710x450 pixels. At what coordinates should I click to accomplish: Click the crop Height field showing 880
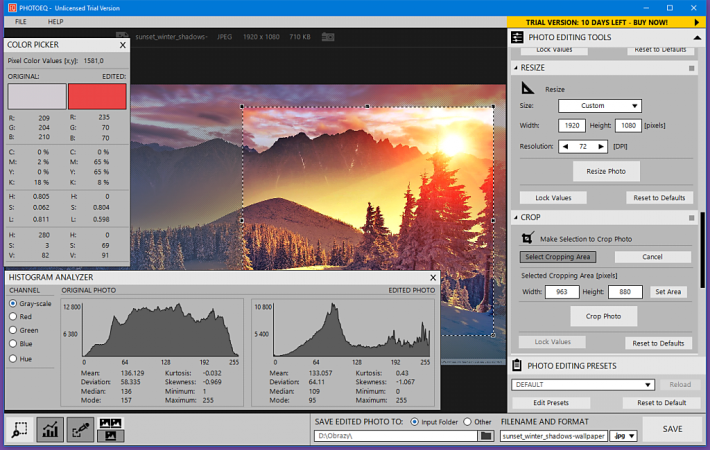coord(625,292)
